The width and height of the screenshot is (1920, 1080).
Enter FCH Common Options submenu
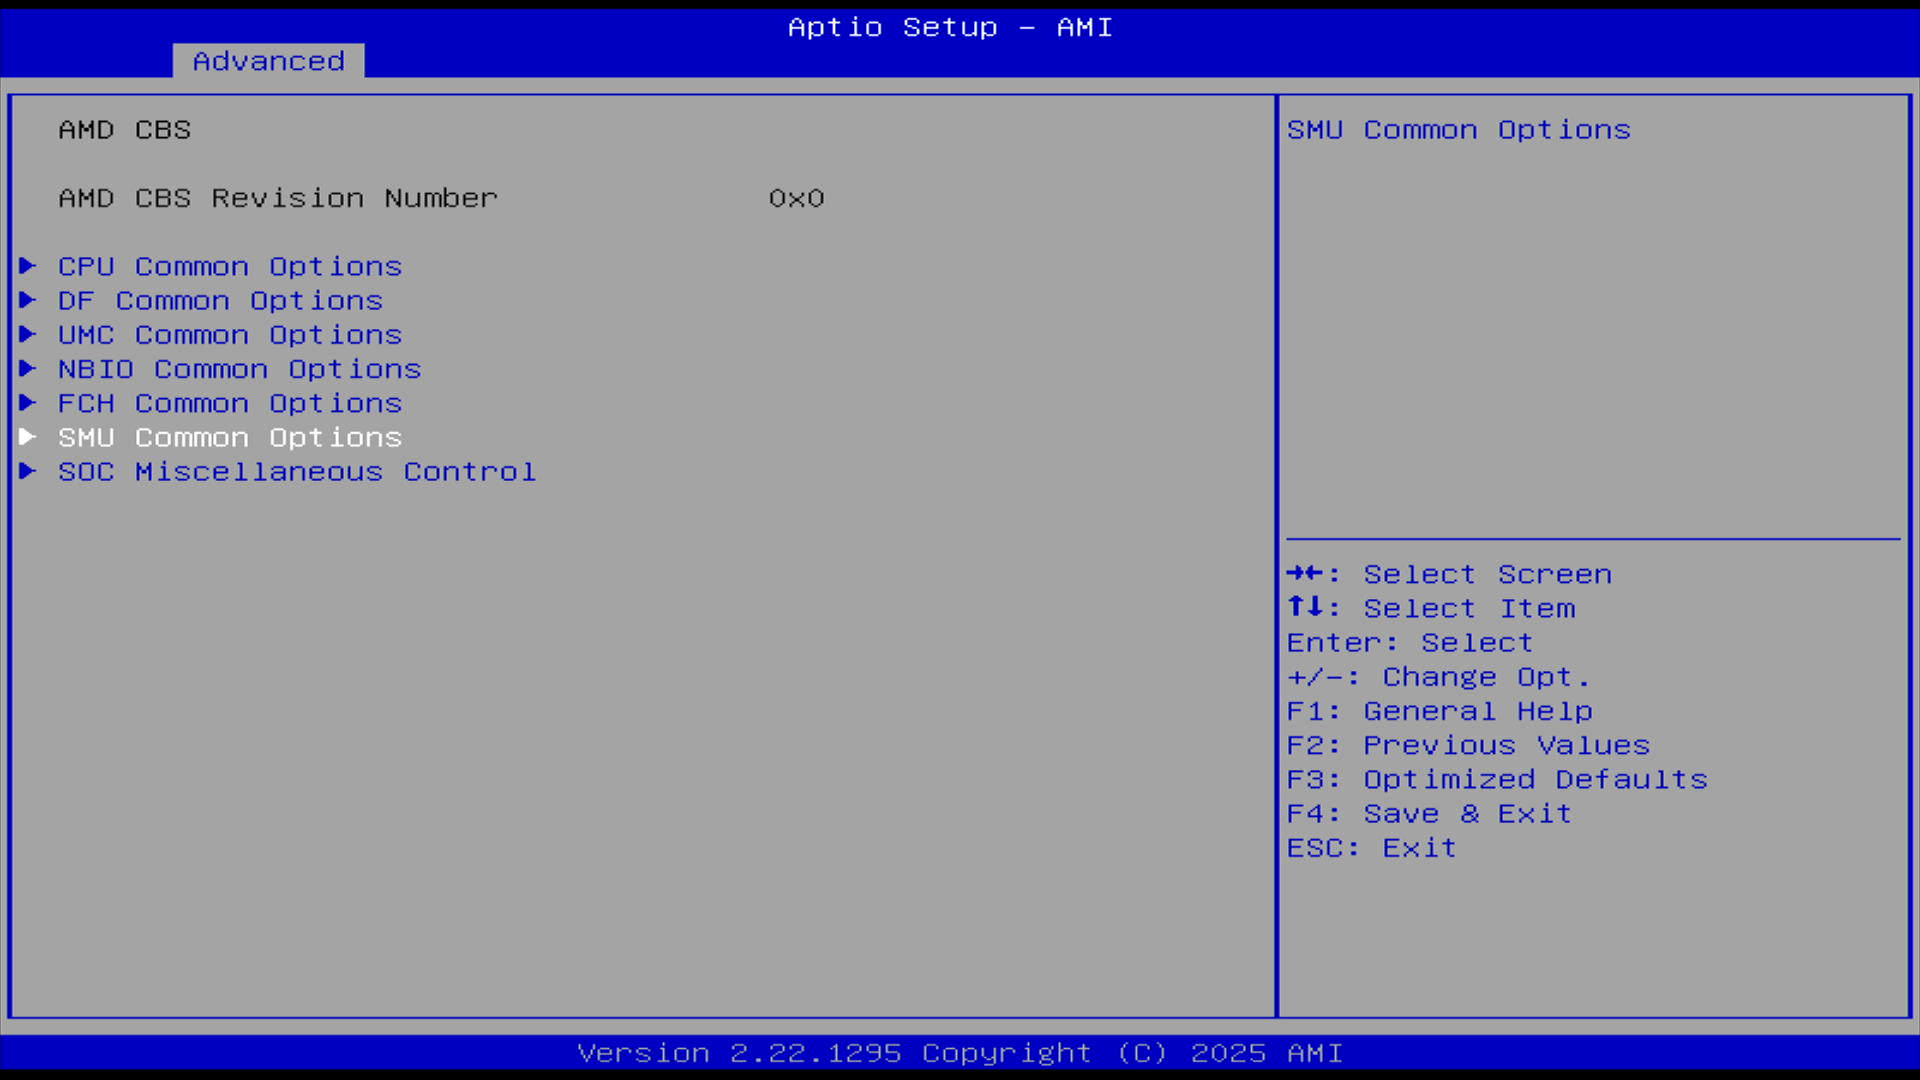coord(230,403)
